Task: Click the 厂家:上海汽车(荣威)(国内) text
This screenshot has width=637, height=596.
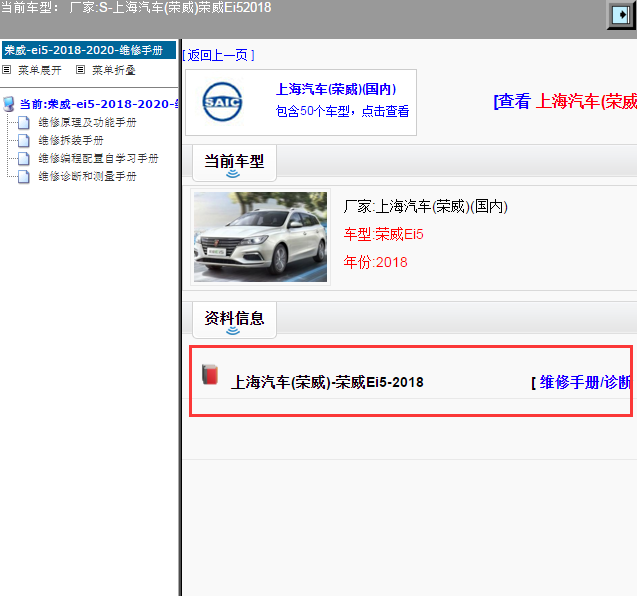Action: pyautogui.click(x=425, y=207)
